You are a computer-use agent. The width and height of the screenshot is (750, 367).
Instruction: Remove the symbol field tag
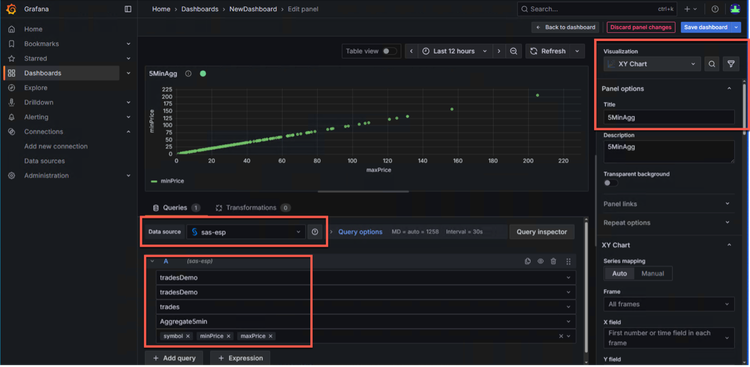(x=188, y=336)
